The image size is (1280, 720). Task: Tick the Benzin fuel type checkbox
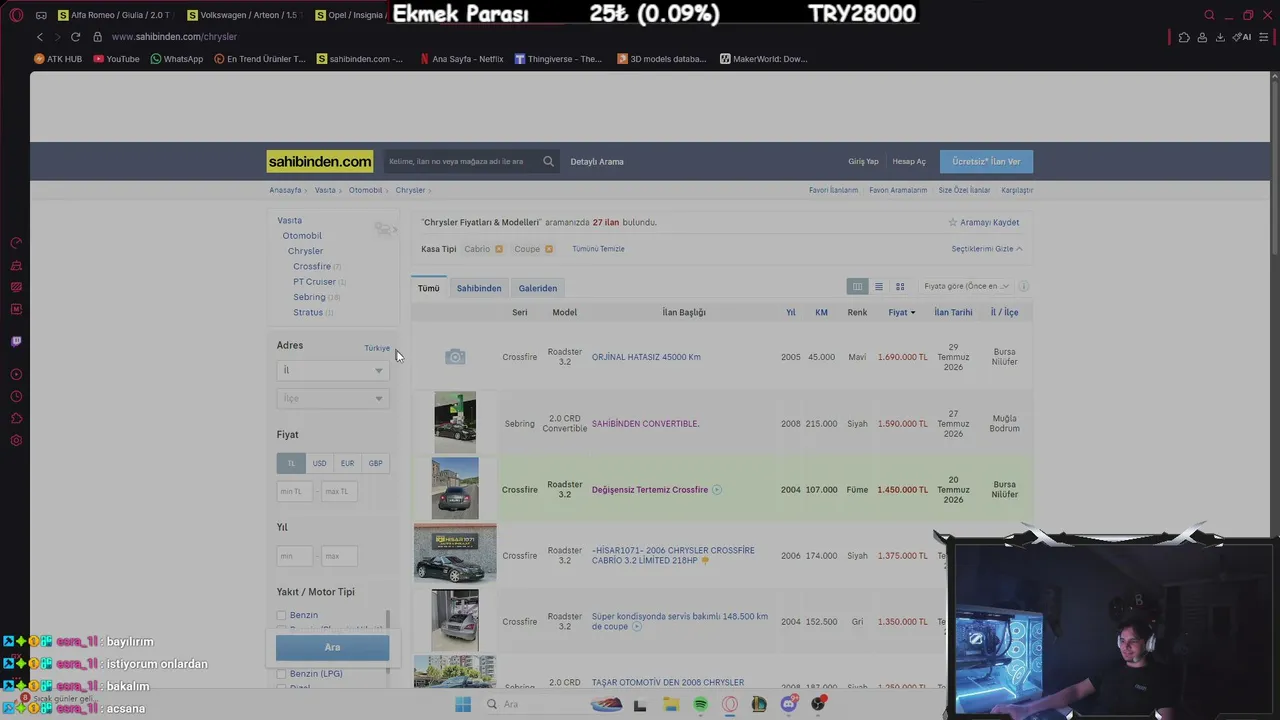click(281, 615)
